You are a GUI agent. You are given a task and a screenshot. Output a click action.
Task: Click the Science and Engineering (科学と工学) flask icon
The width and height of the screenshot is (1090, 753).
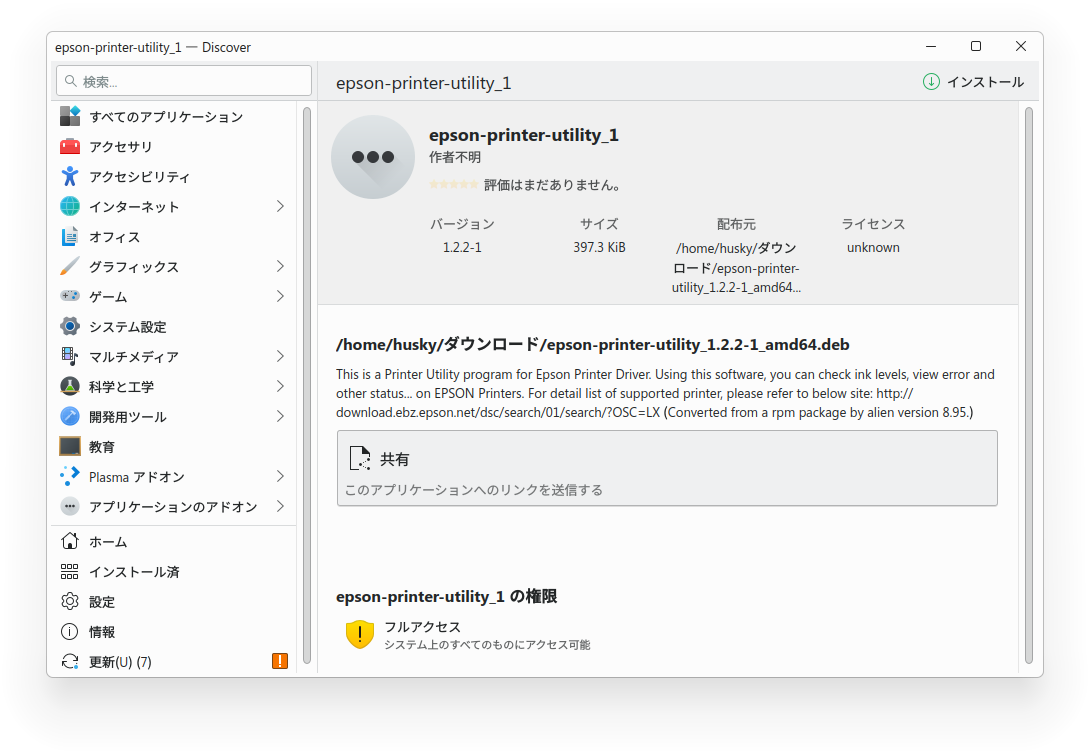70,386
